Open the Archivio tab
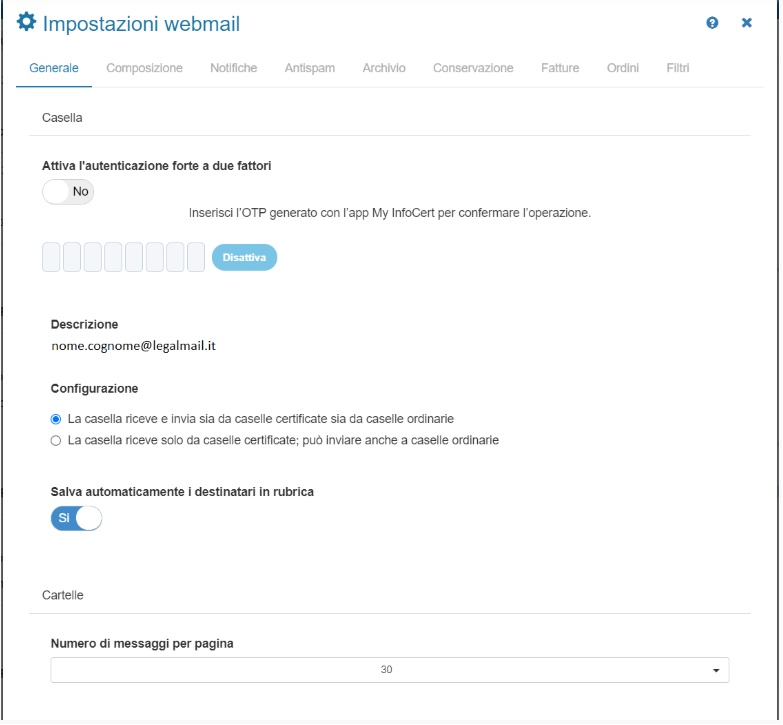783x725 pixels. click(x=384, y=68)
